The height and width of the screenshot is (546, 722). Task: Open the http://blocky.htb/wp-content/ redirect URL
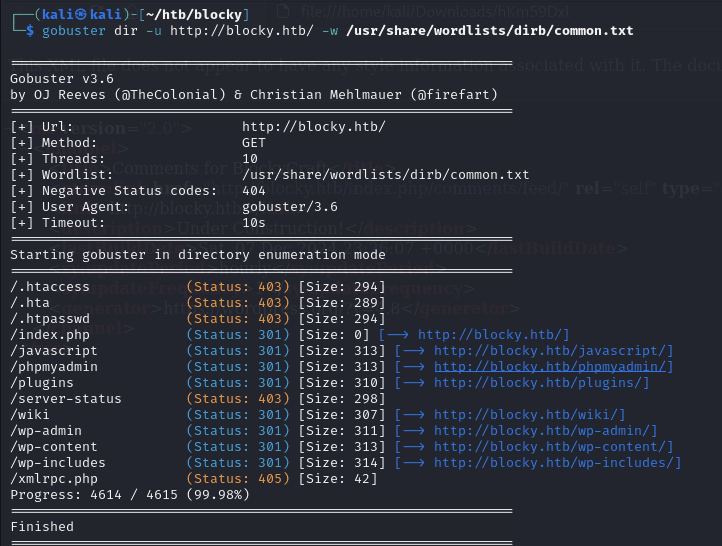coord(553,447)
